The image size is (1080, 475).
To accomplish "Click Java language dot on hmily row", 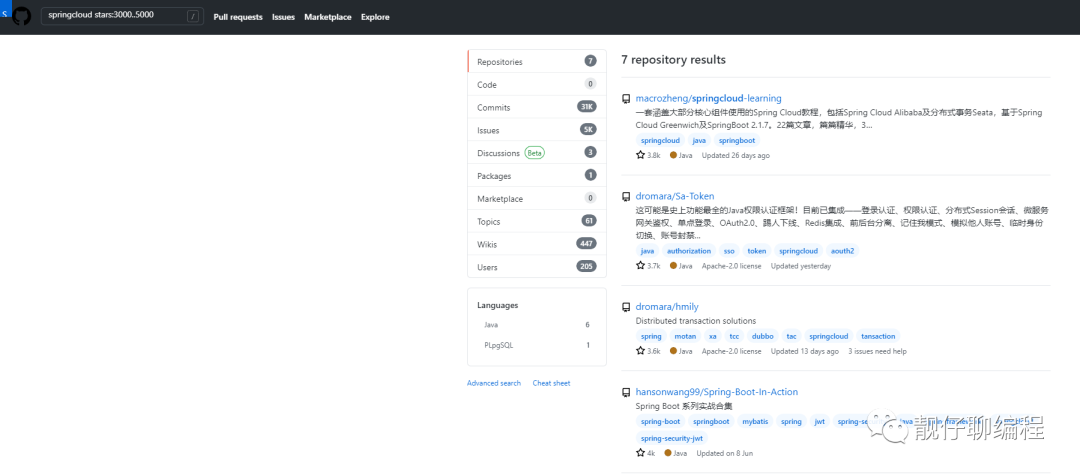I will [x=673, y=351].
